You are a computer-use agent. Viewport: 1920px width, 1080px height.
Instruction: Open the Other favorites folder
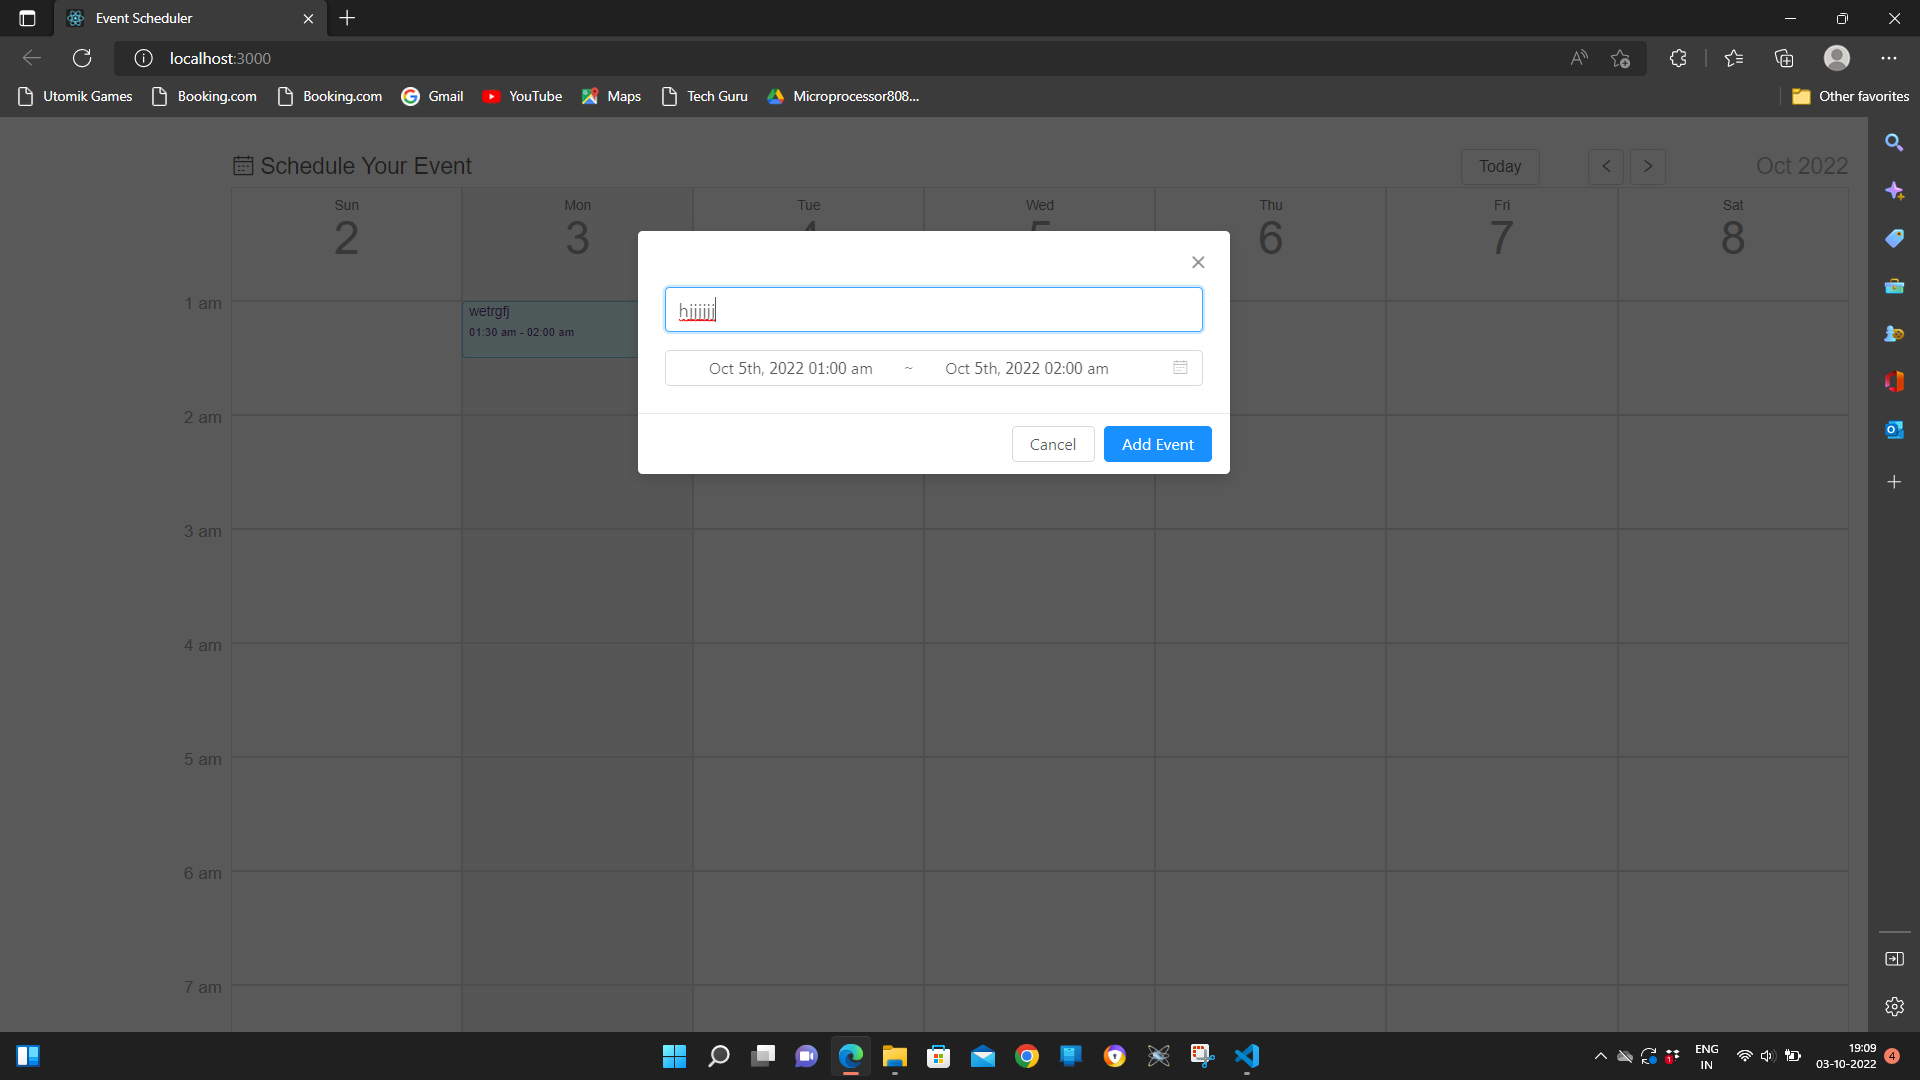click(x=1849, y=96)
